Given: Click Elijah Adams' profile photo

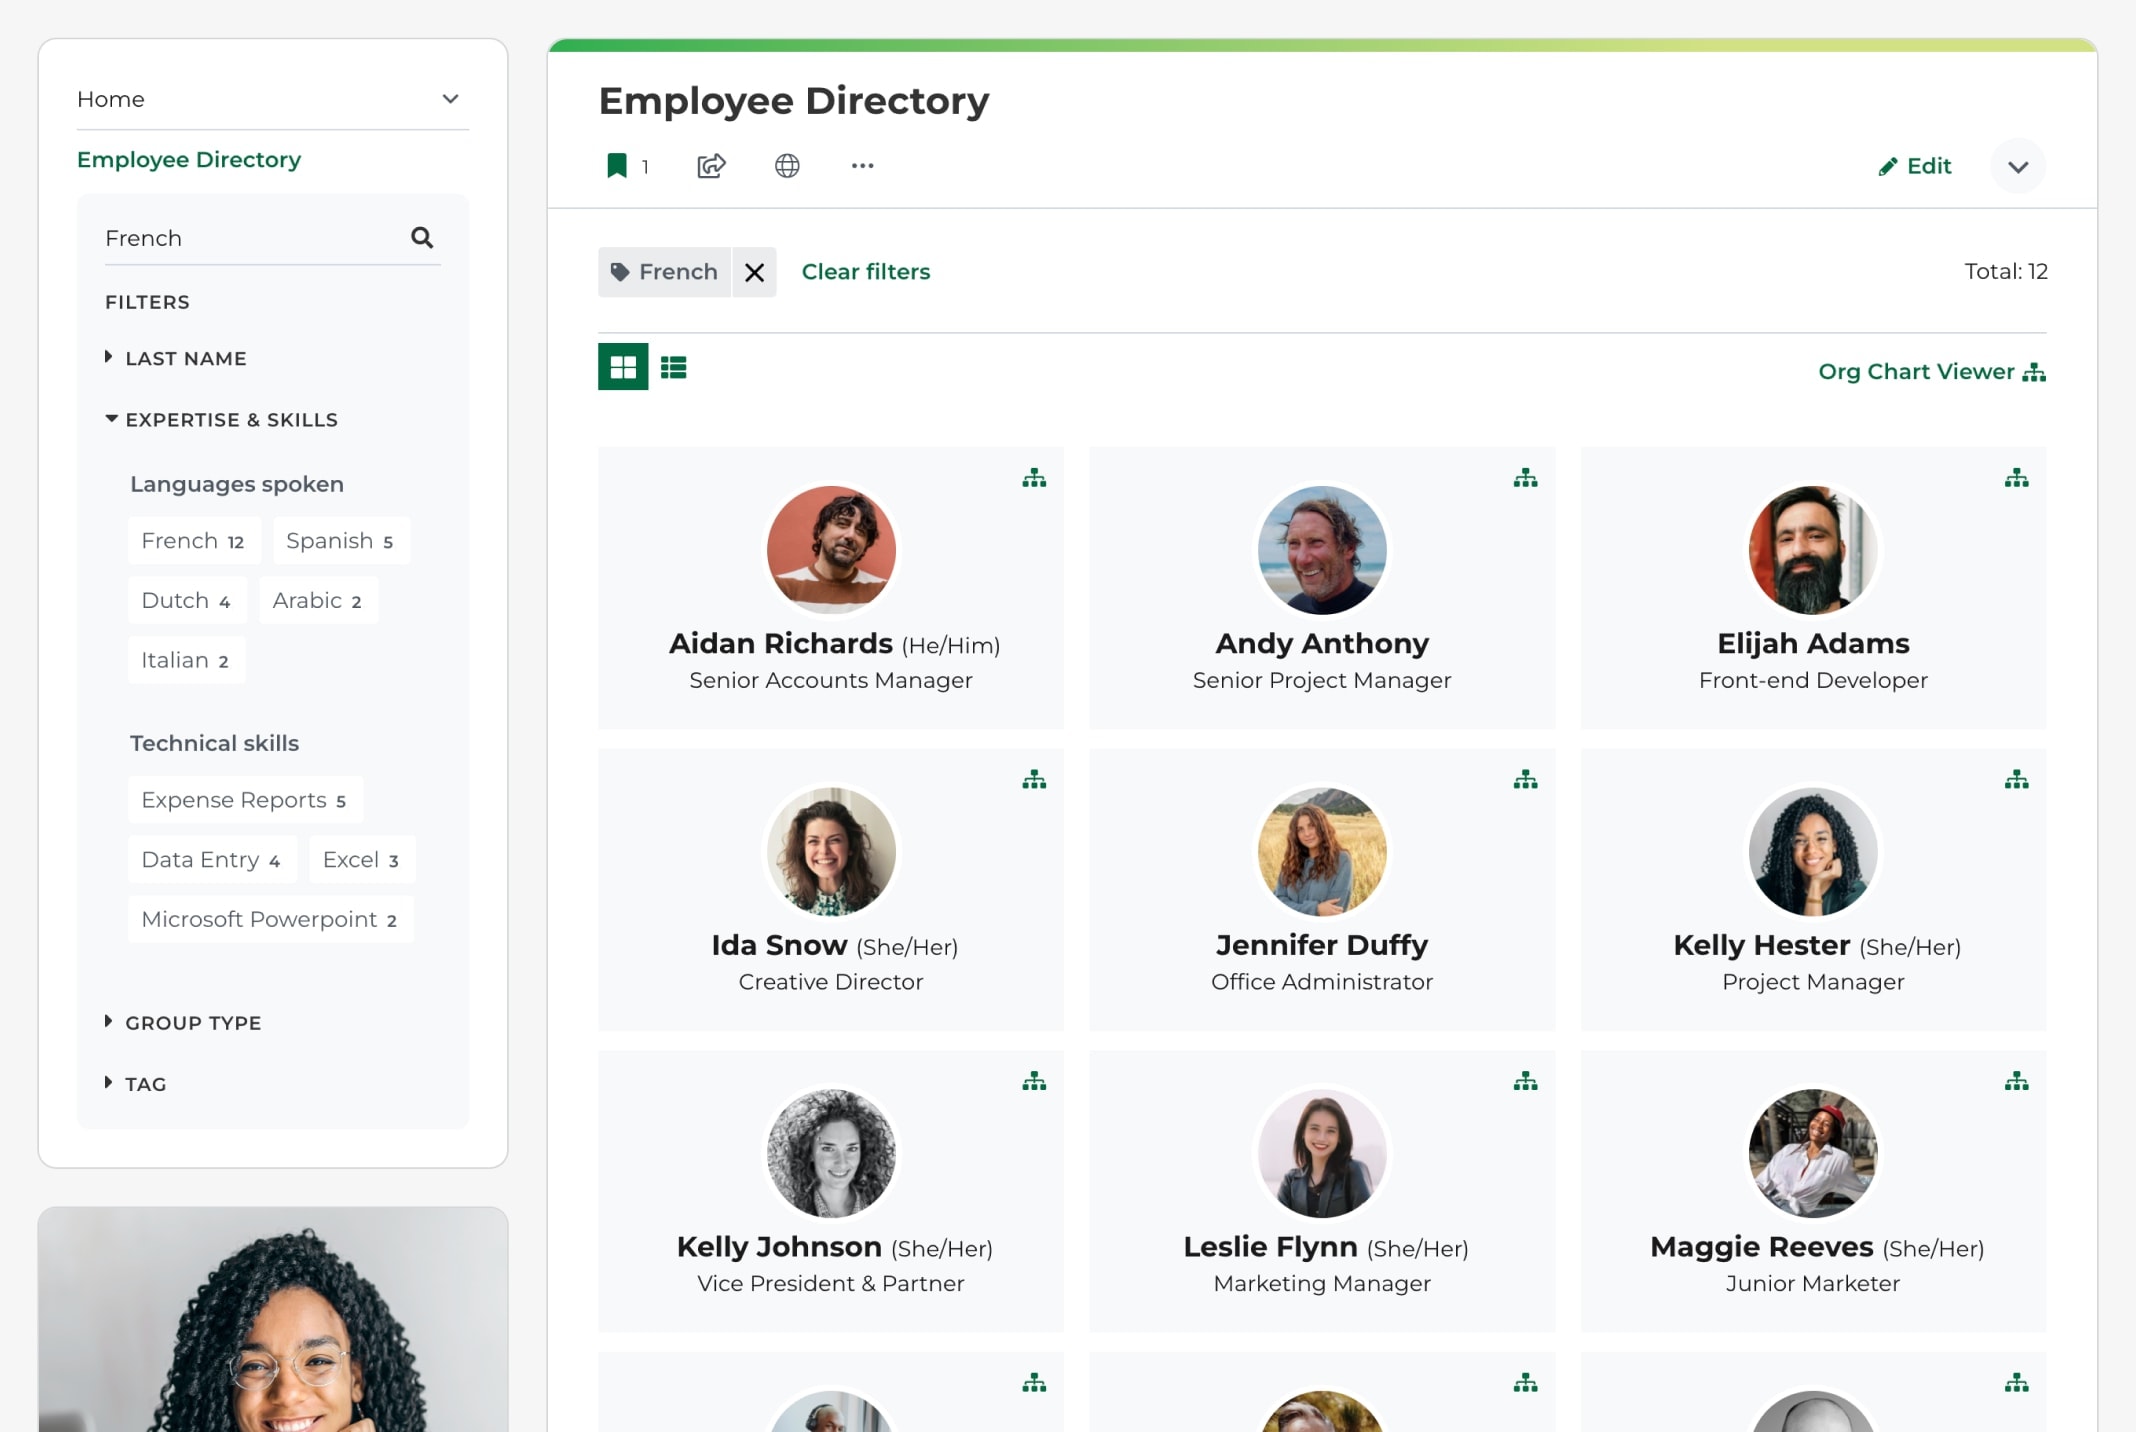Looking at the screenshot, I should click(x=1813, y=550).
